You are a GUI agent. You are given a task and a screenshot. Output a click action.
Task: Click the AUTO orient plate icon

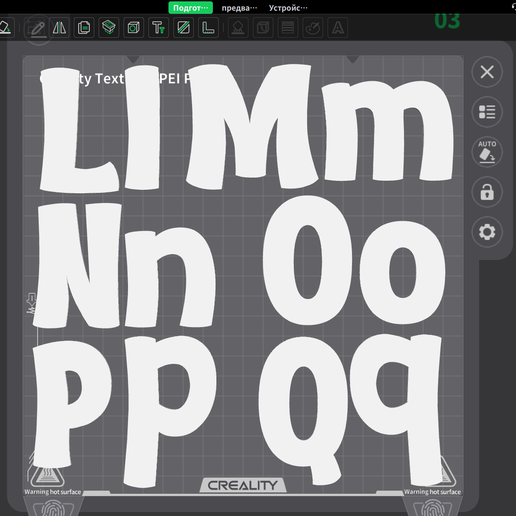tap(487, 152)
